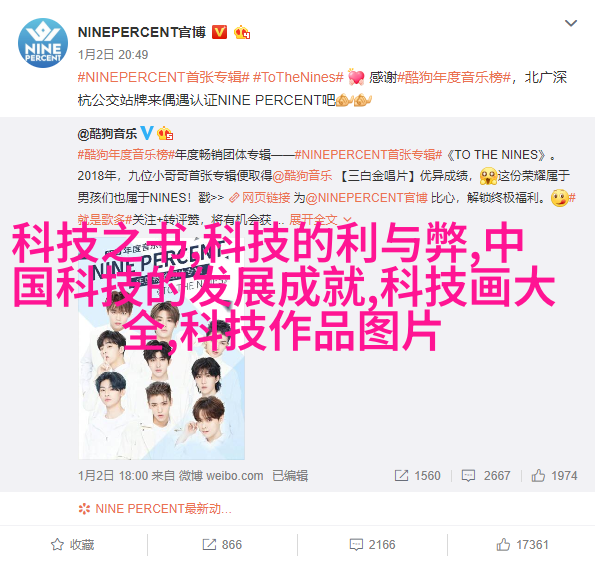Toggle 收藏 favorite star
This screenshot has width=595, height=562.
pos(72,545)
